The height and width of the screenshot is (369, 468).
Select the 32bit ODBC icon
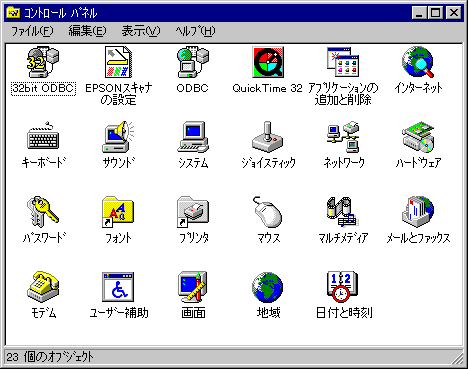pos(43,62)
